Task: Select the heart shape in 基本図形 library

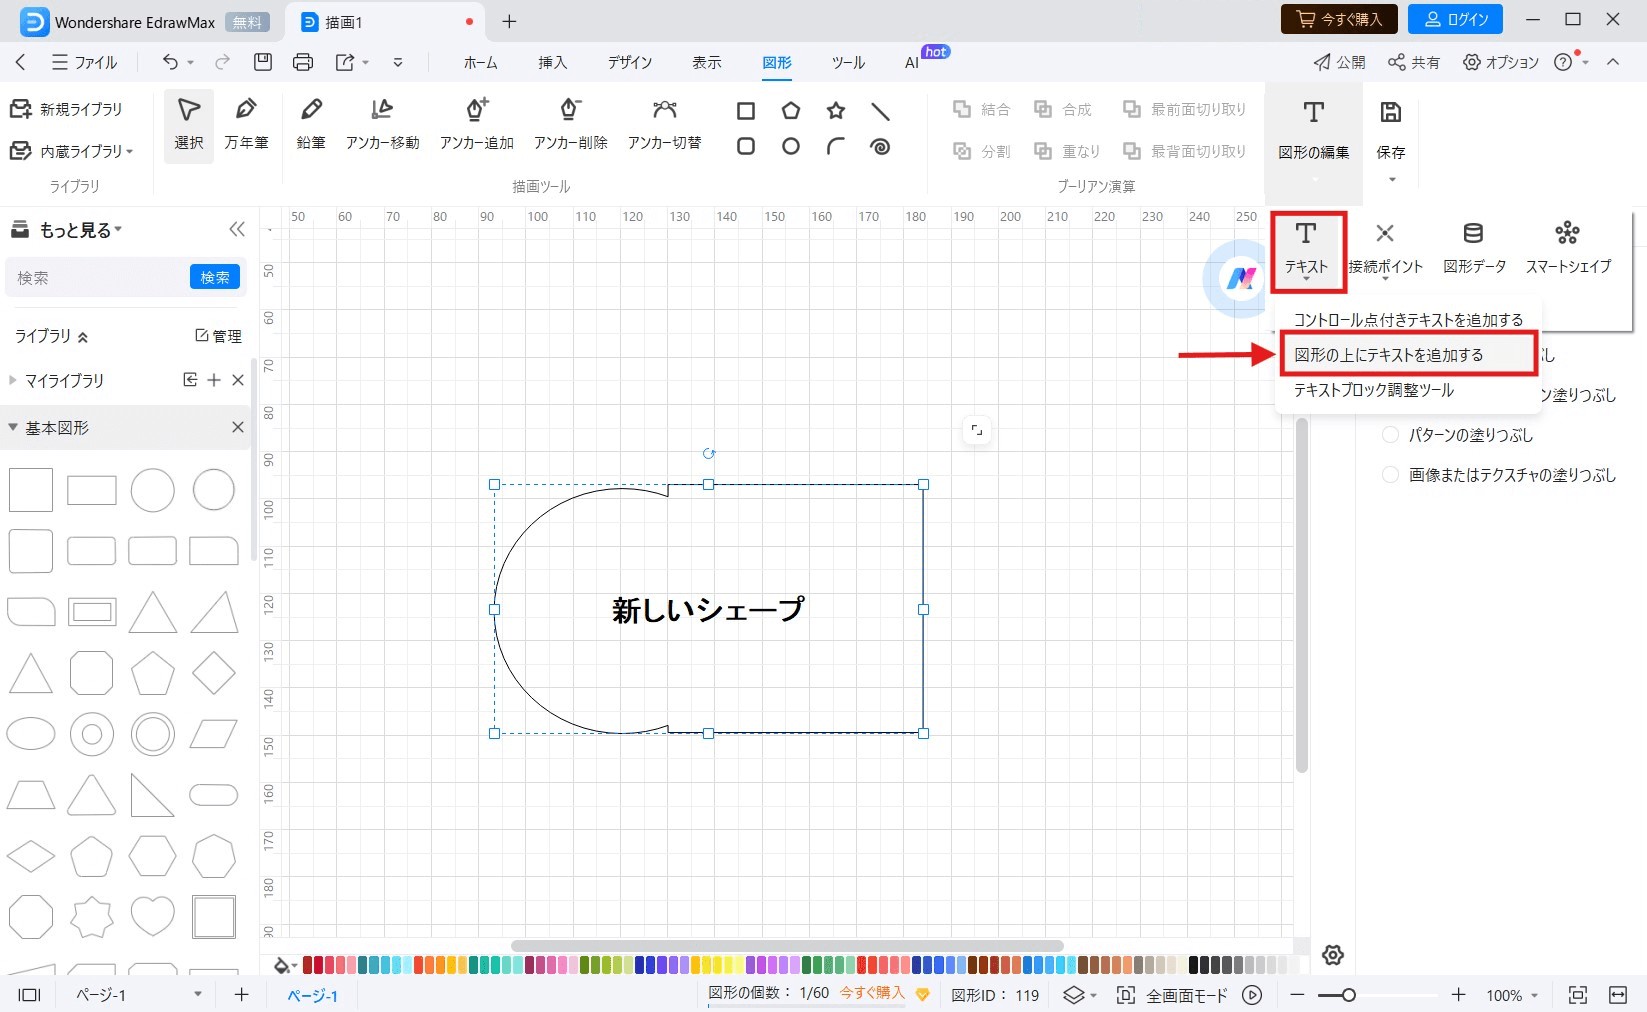Action: [x=153, y=917]
